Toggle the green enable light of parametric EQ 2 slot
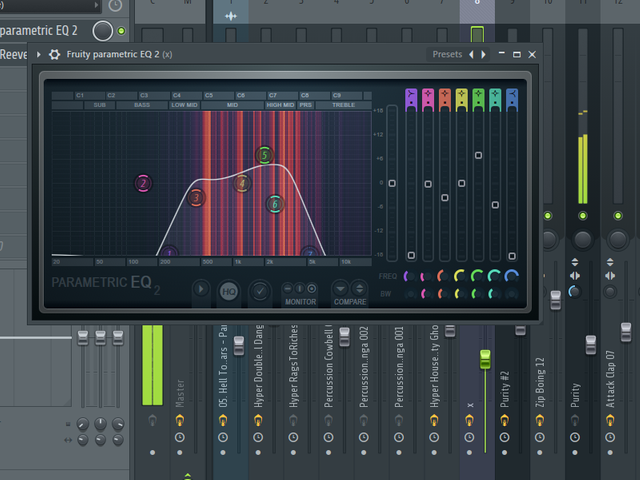Viewport: 640px width, 480px height. click(x=121, y=31)
